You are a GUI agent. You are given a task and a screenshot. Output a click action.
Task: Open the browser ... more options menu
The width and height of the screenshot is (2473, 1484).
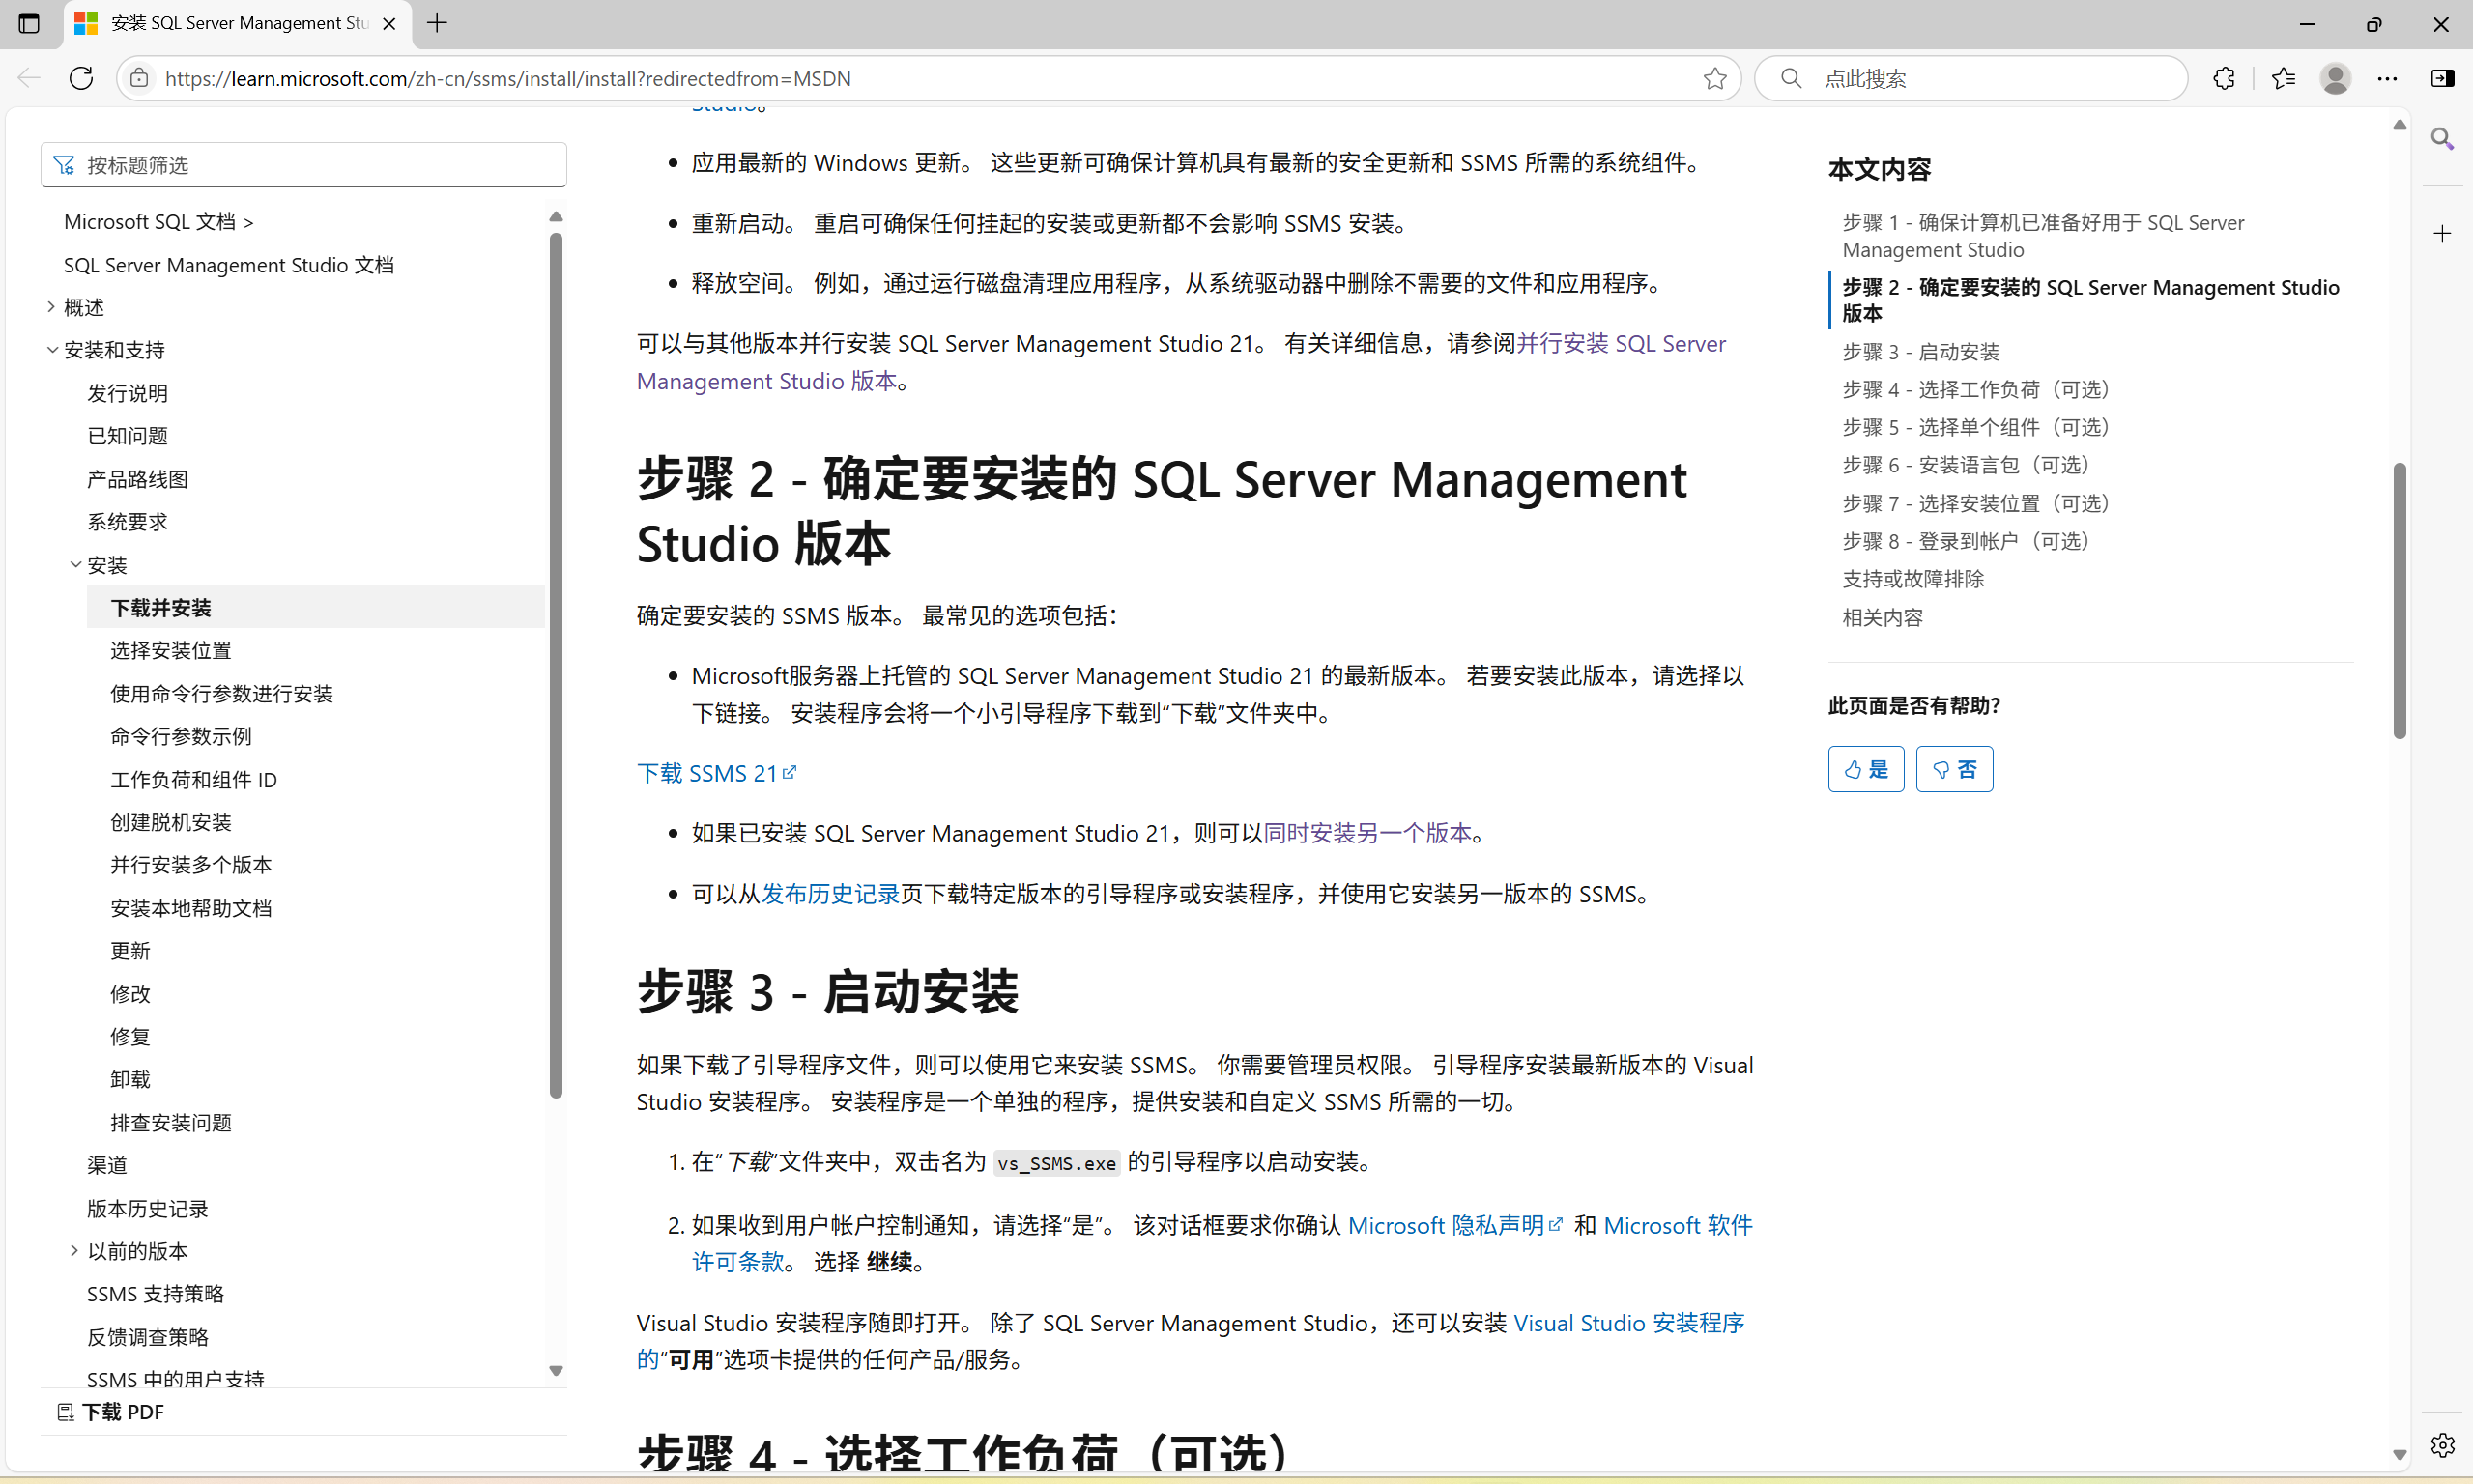(x=2388, y=78)
